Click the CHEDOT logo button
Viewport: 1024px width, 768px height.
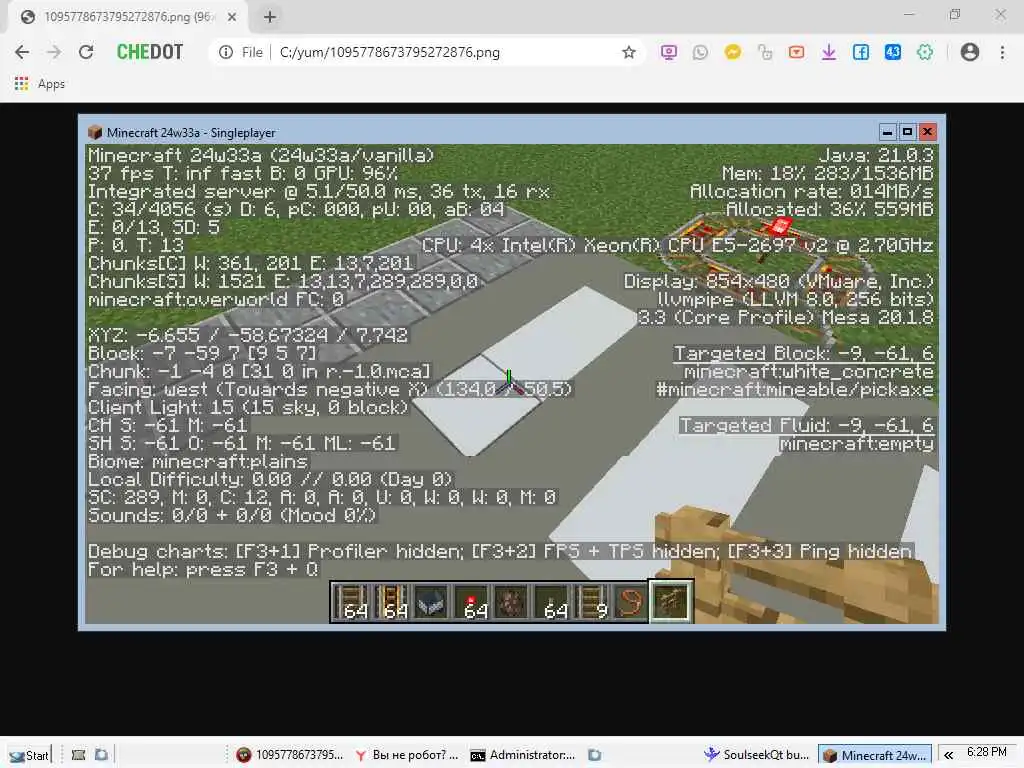pos(150,52)
